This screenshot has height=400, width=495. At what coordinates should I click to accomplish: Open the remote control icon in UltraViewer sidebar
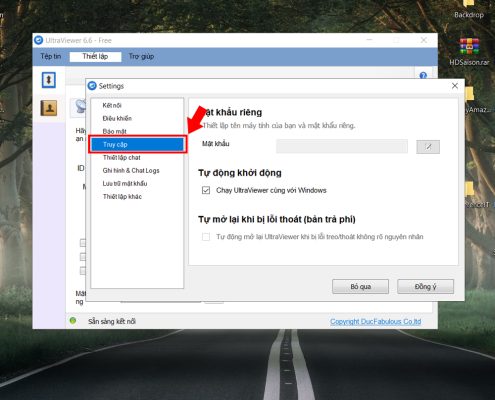pos(49,80)
